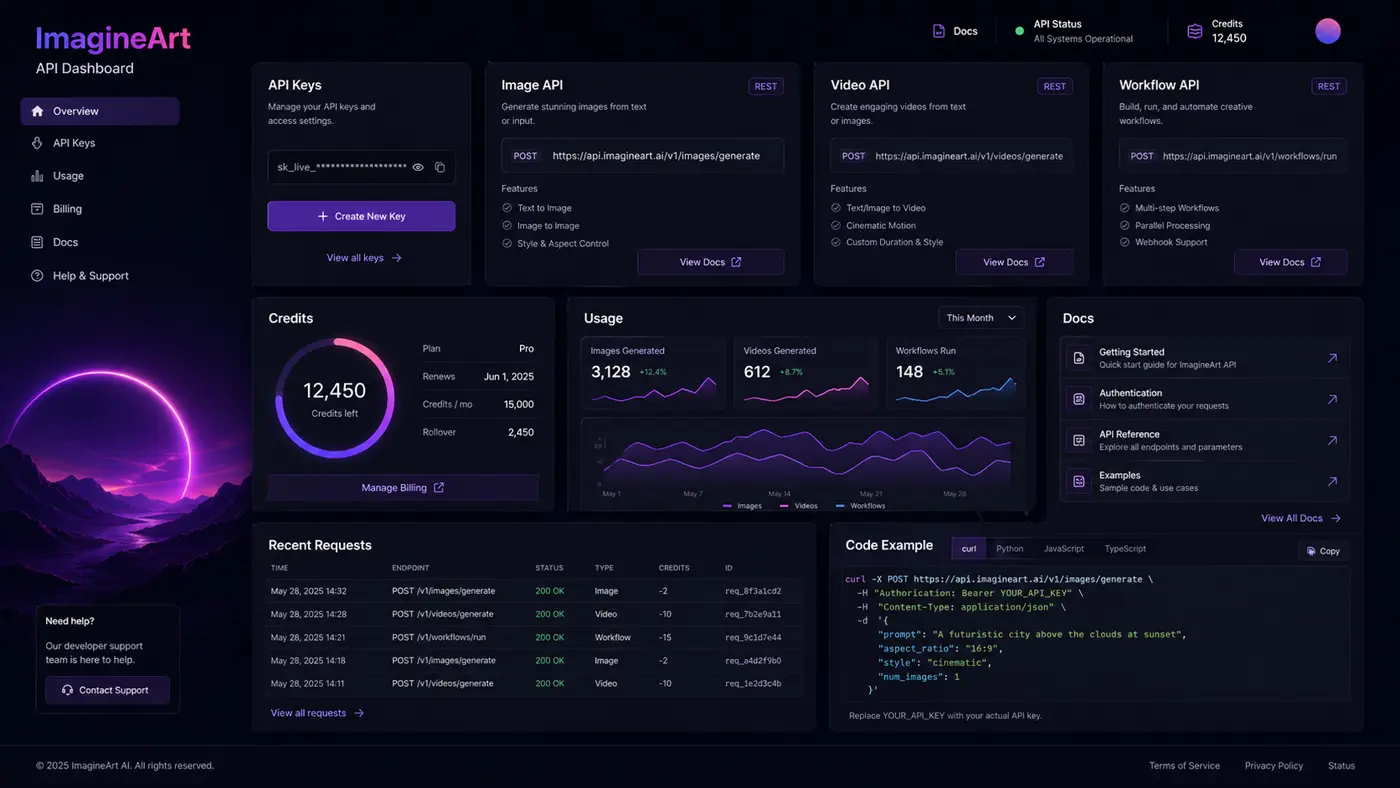The image size is (1400, 788).
Task: Copy the API key using the copy icon
Action: click(440, 168)
